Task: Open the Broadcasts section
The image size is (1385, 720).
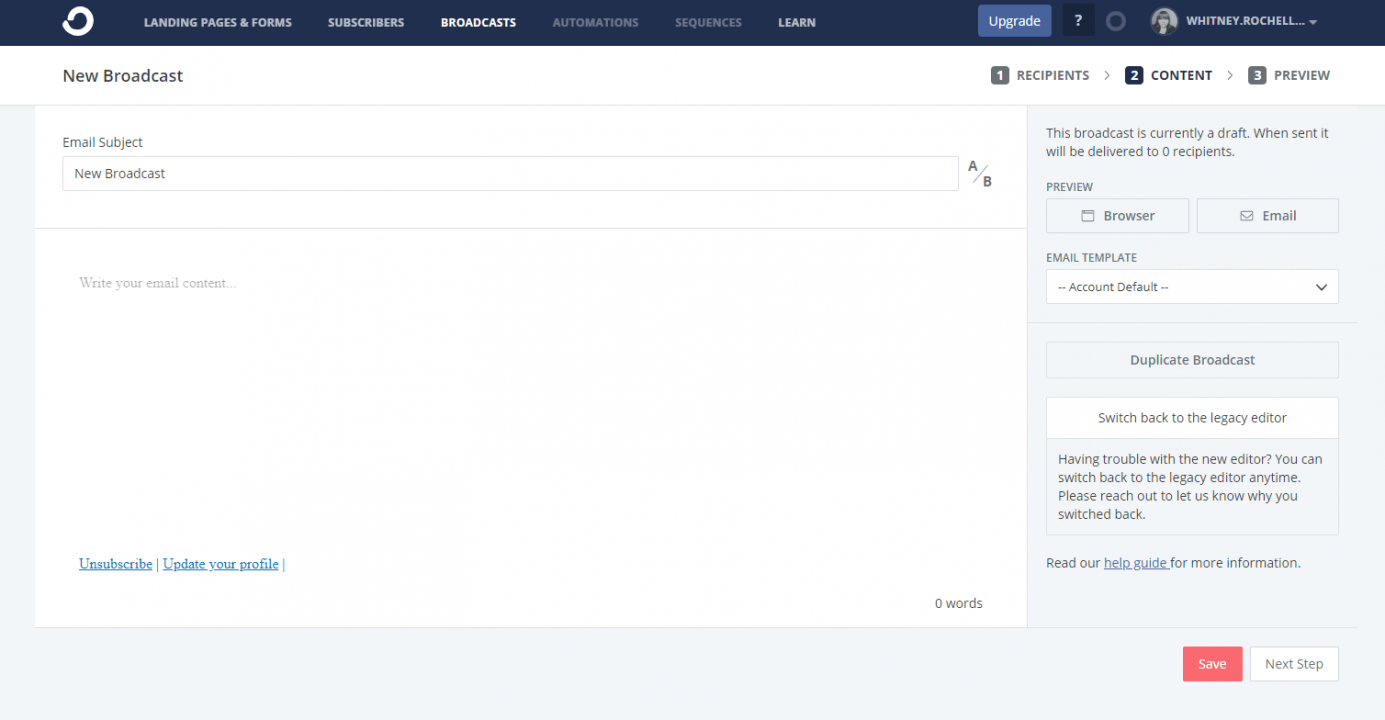Action: point(478,22)
